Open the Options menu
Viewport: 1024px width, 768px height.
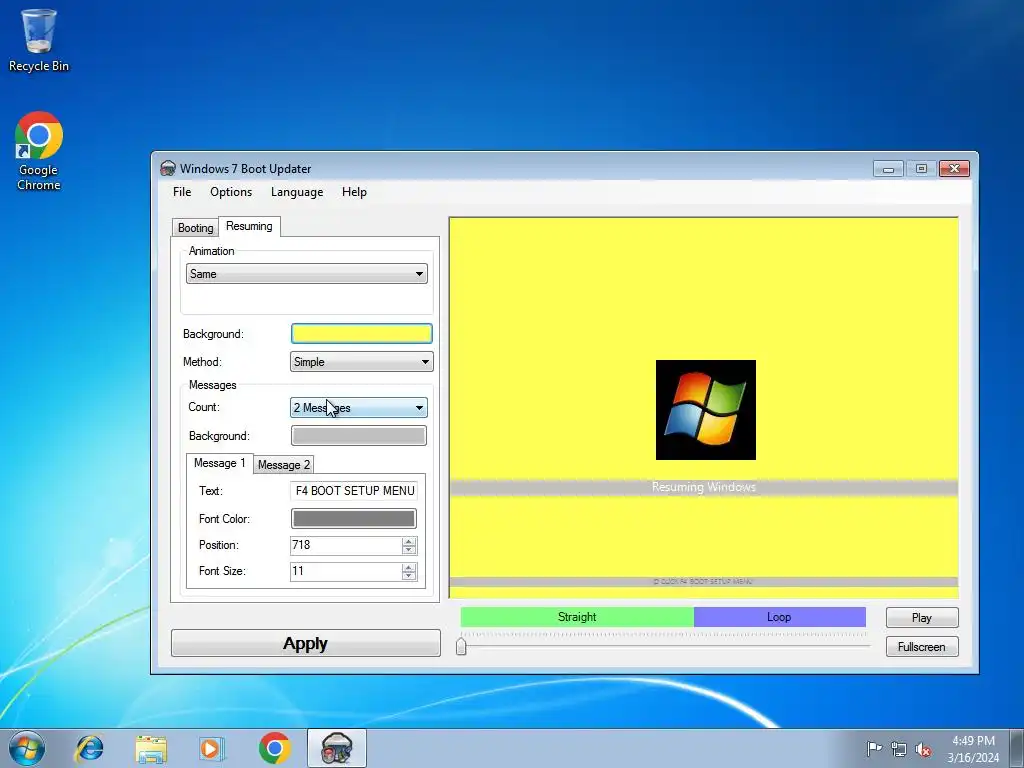[231, 192]
